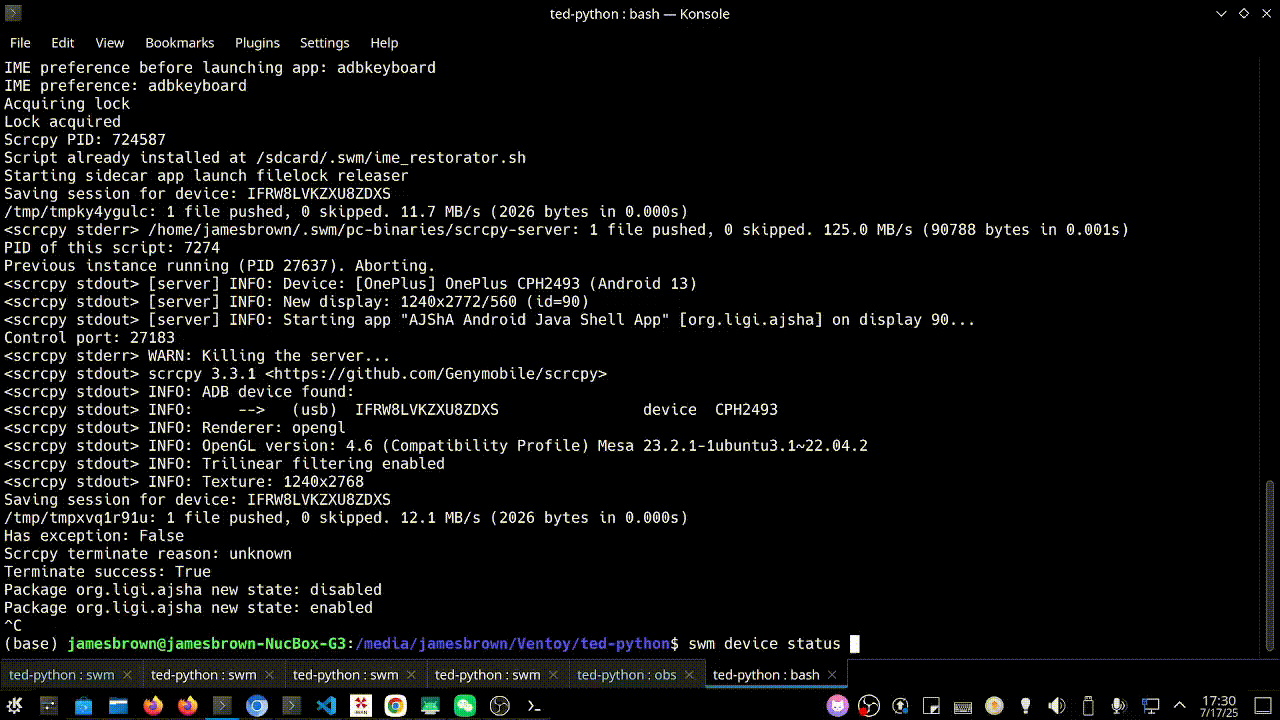
Task: Open OBS Studio from the system tray
Action: [867, 706]
